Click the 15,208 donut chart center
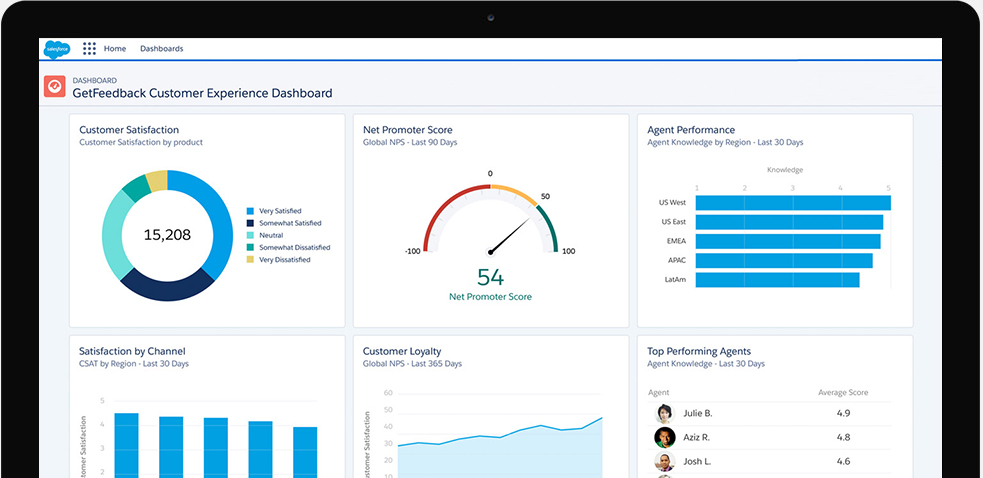This screenshot has height=478, width=983. [166, 235]
